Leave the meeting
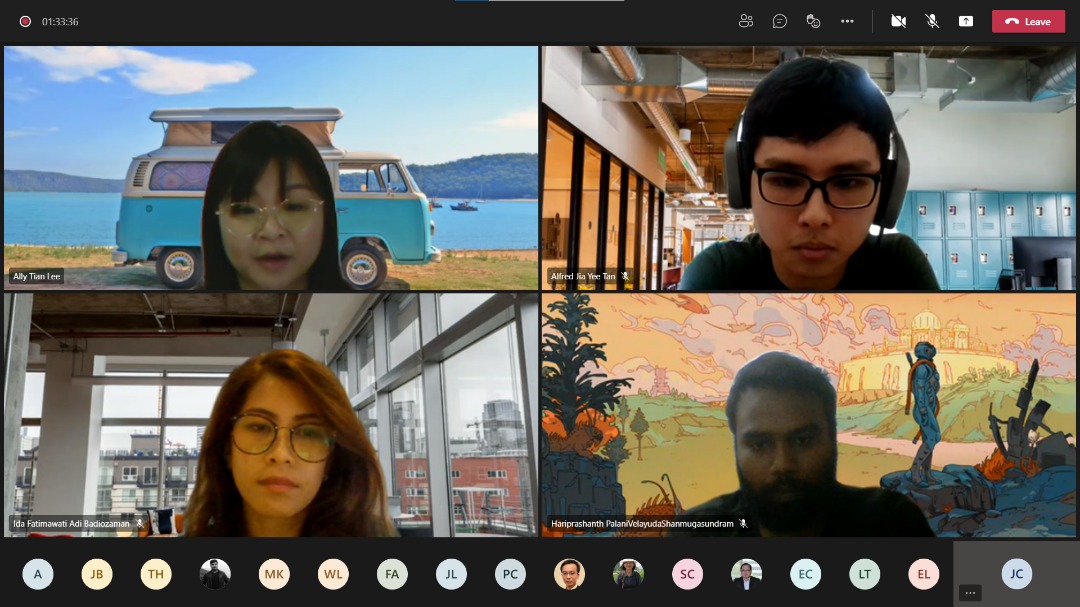The width and height of the screenshot is (1080, 607). [1028, 21]
